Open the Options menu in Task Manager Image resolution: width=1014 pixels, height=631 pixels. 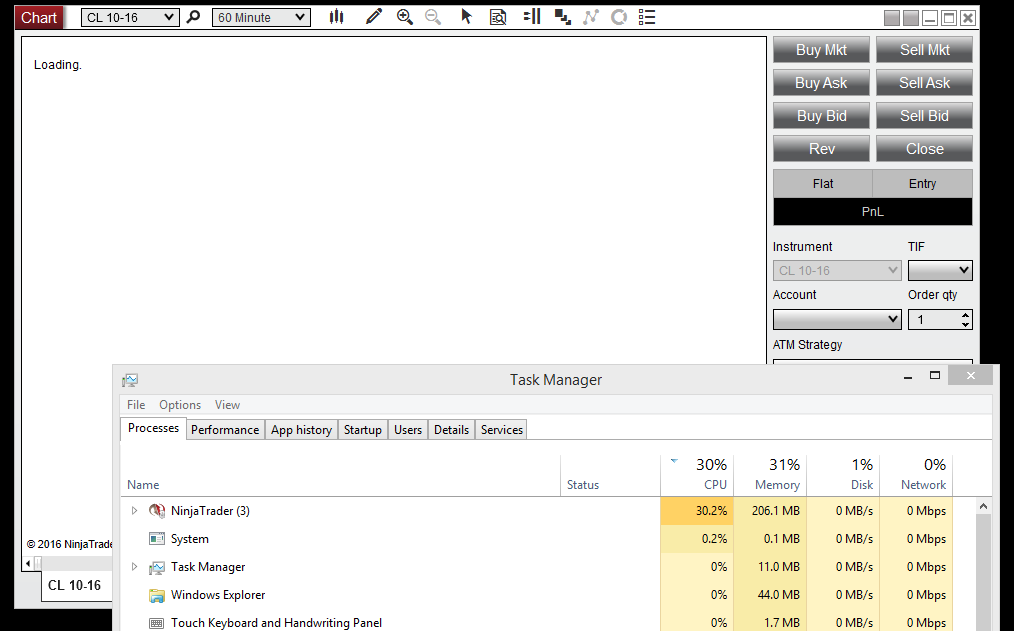tap(180, 405)
